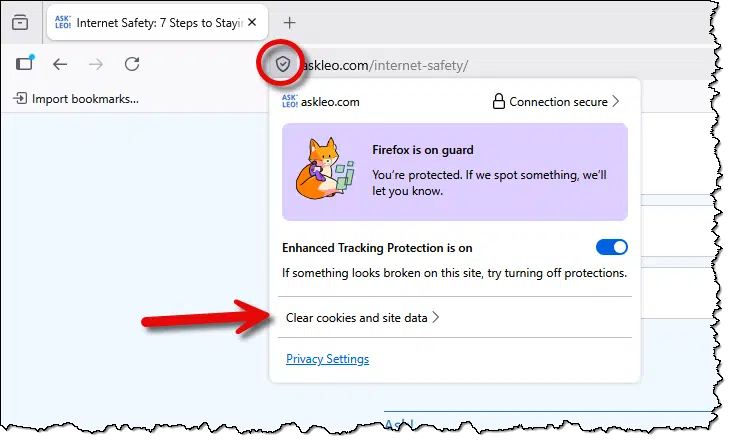Click the Ask Leo favicon on the tab
The width and height of the screenshot is (731, 443).
click(61, 21)
